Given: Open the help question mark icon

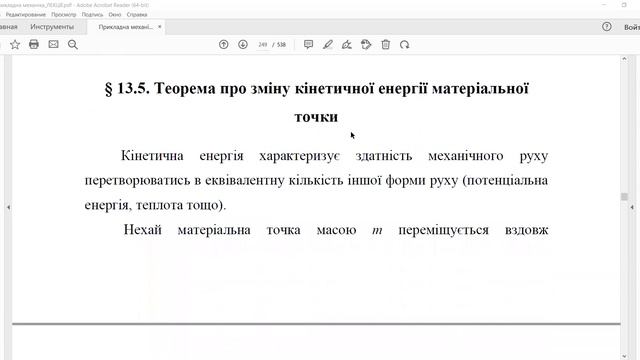Looking at the screenshot, I should [x=607, y=27].
